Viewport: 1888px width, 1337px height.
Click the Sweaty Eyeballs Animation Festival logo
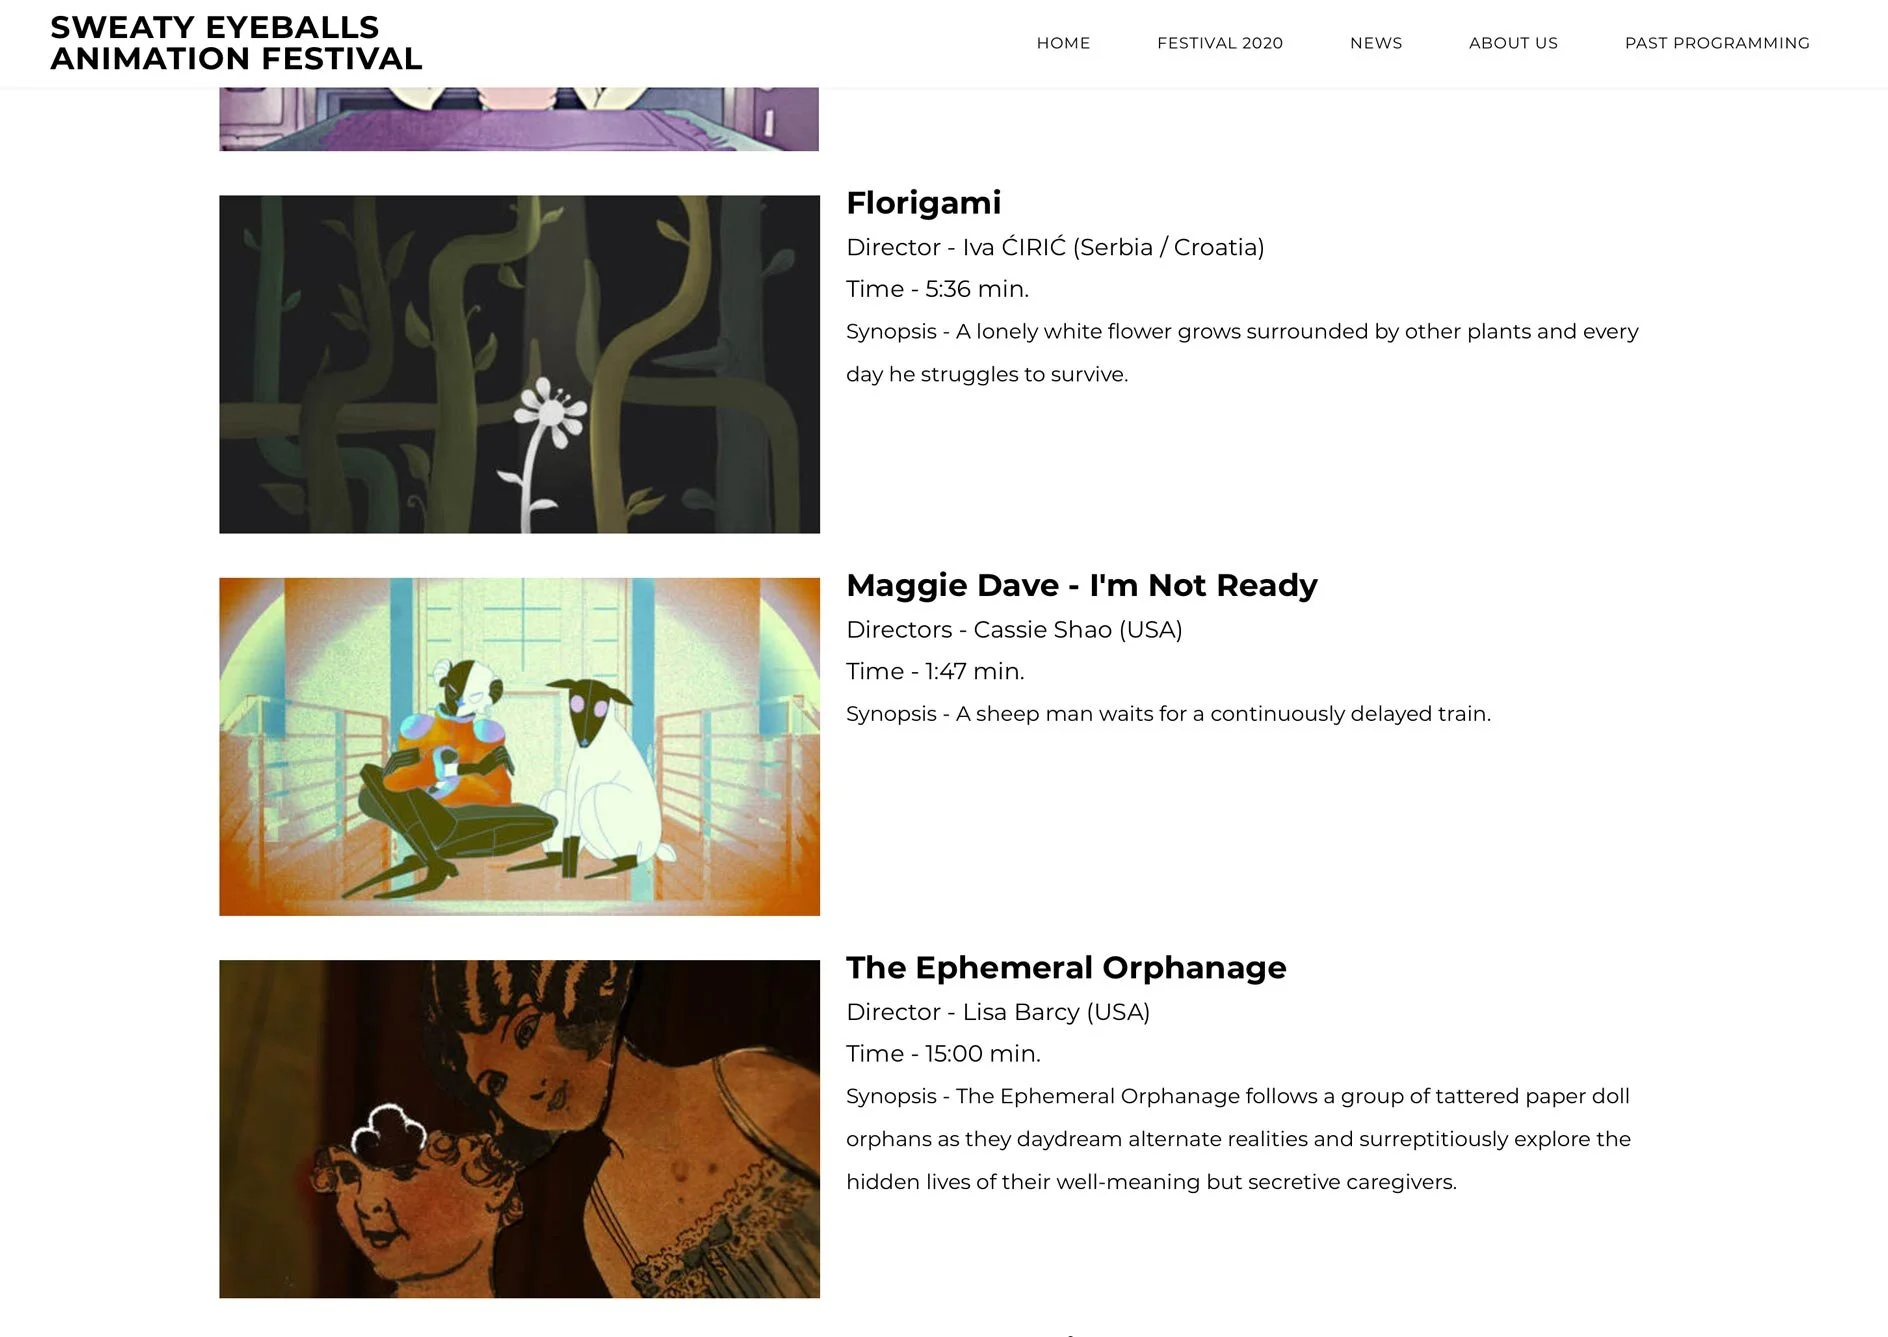236,43
